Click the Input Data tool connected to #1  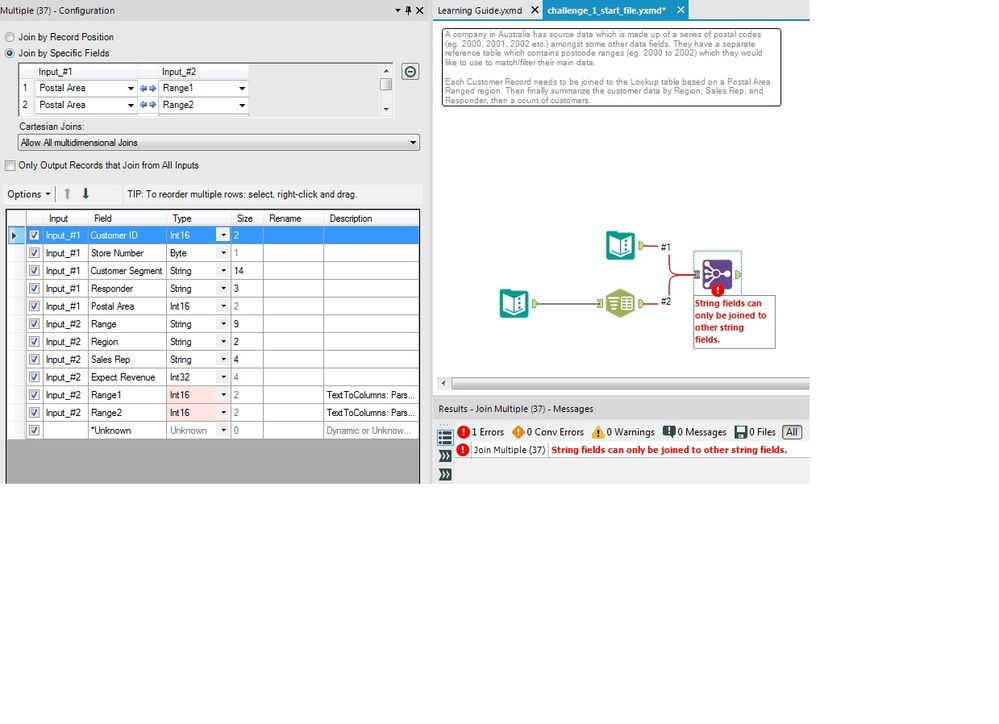[620, 245]
